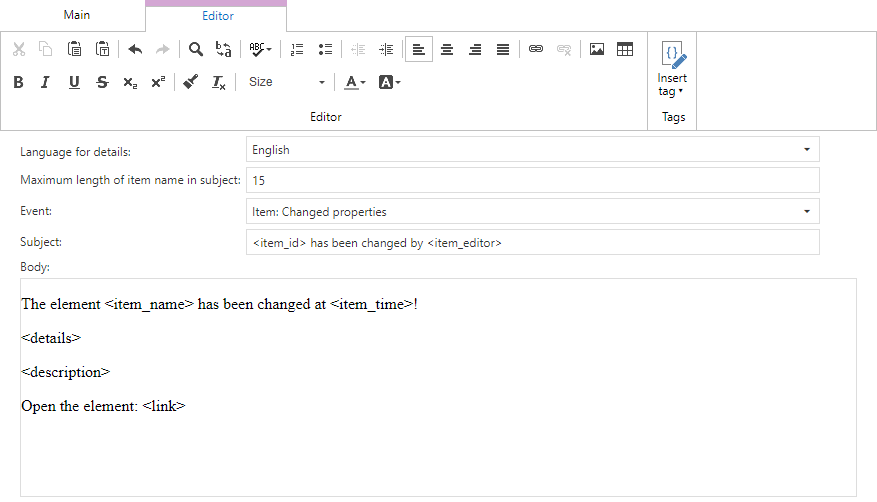Image resolution: width=877 pixels, height=502 pixels.
Task: Insert a bulleted list
Action: [x=325, y=49]
